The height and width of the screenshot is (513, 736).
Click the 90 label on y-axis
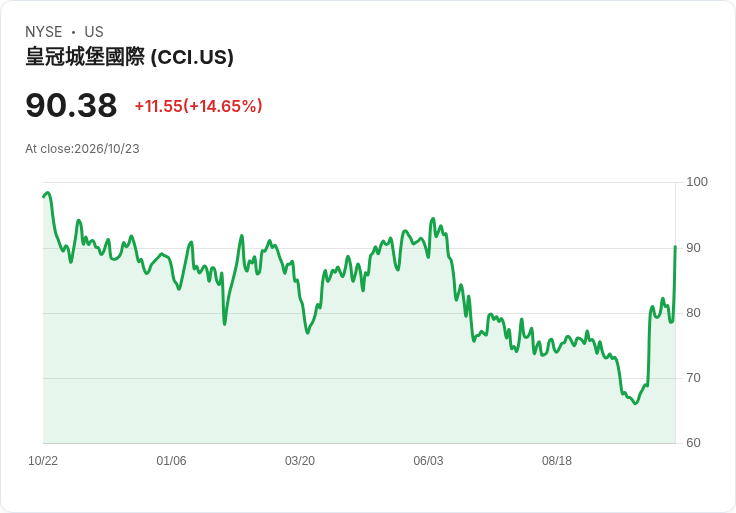[693, 248]
